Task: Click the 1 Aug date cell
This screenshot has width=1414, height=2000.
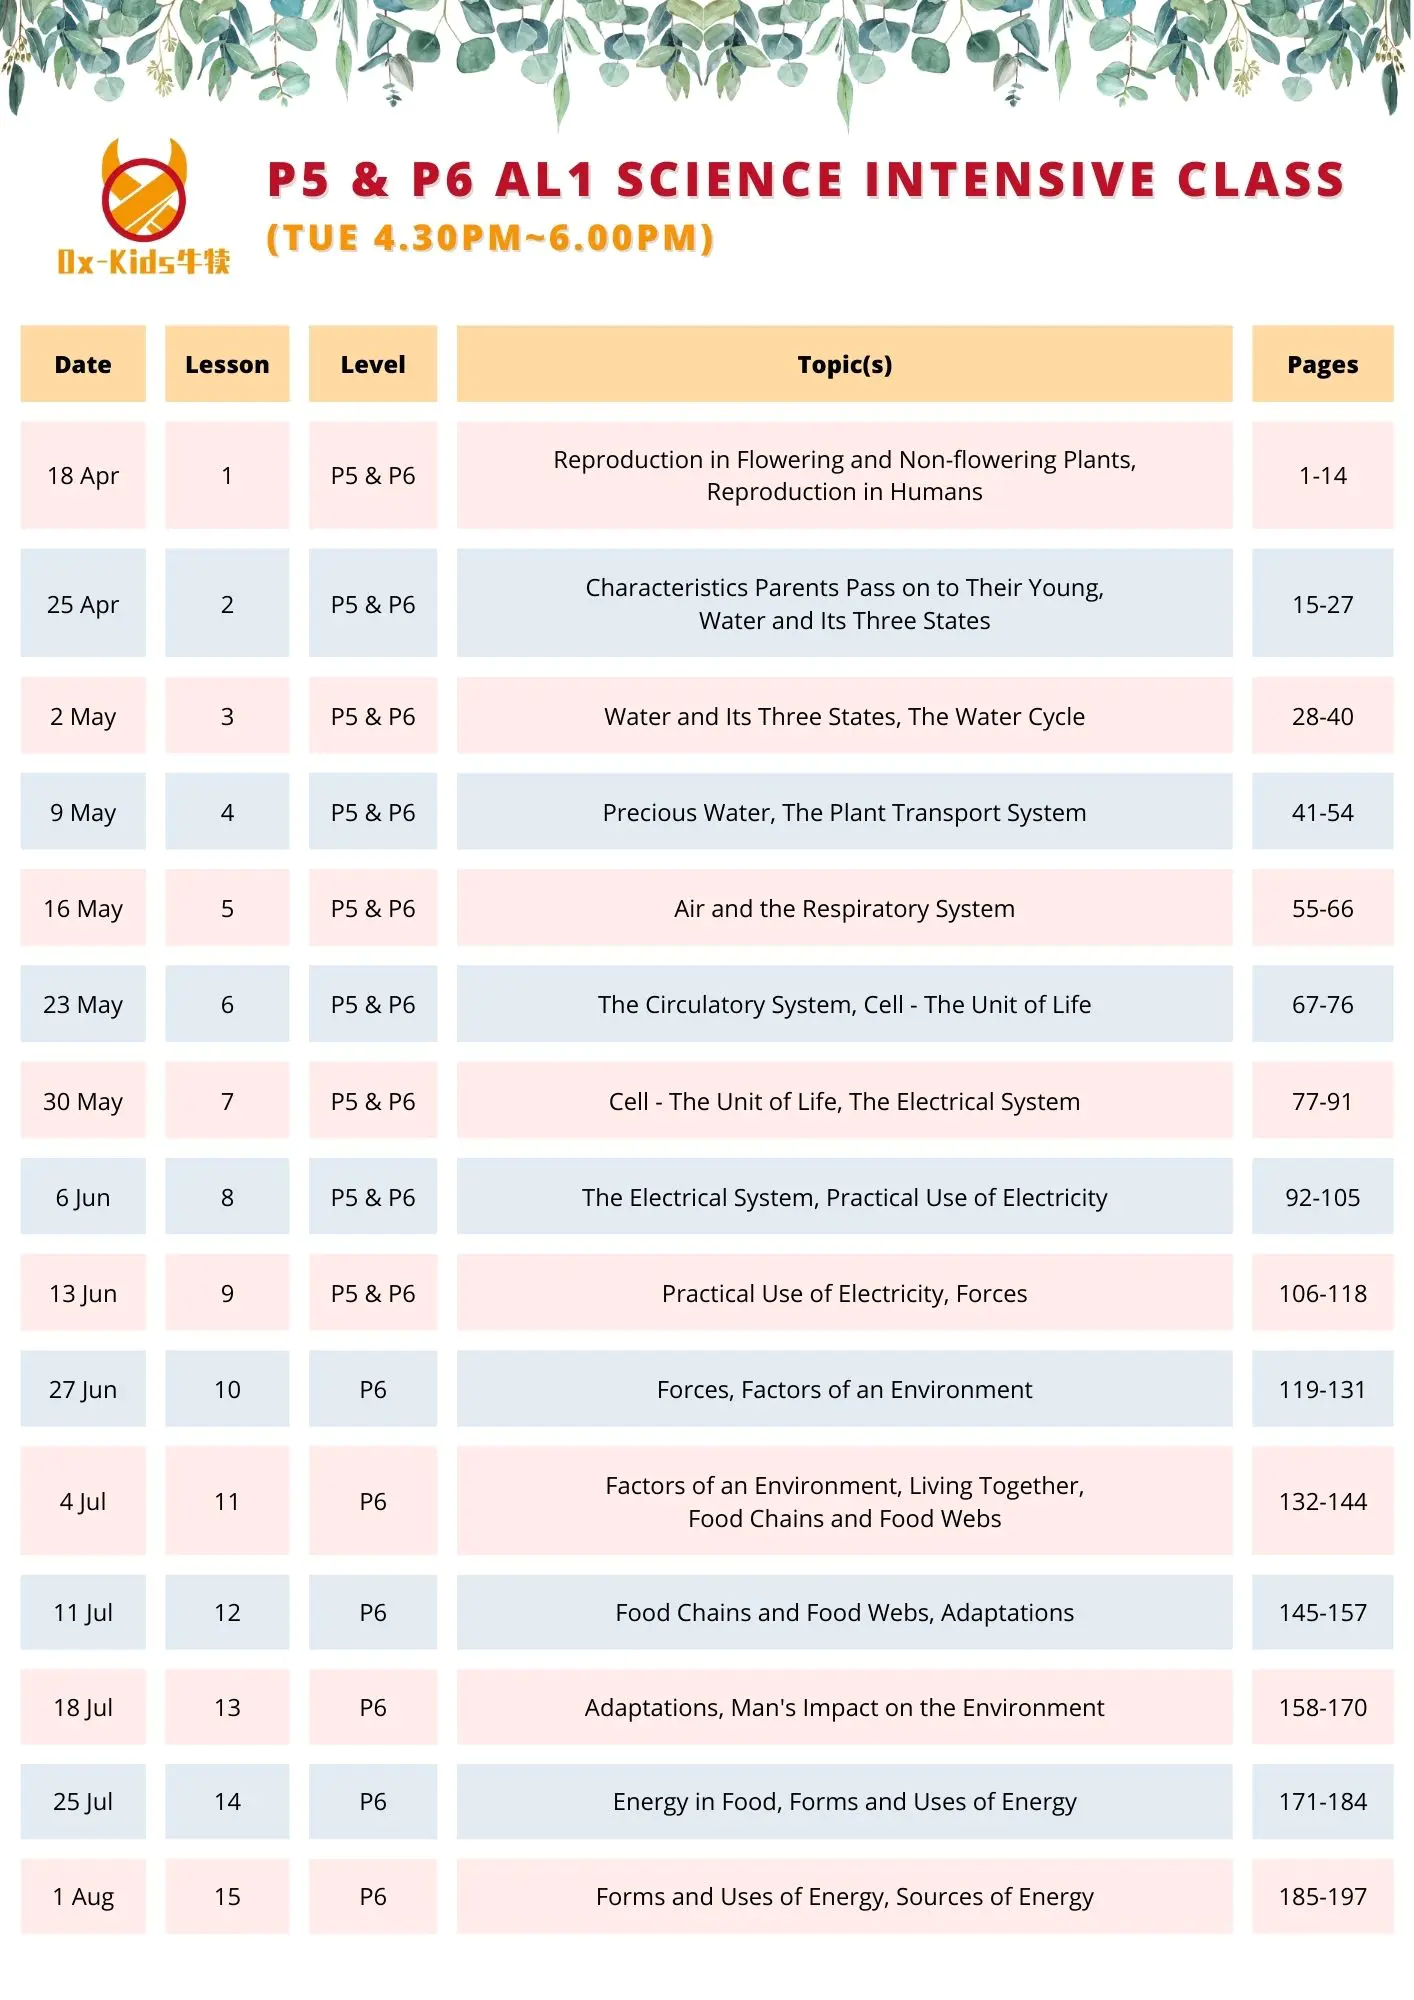Action: (83, 1896)
